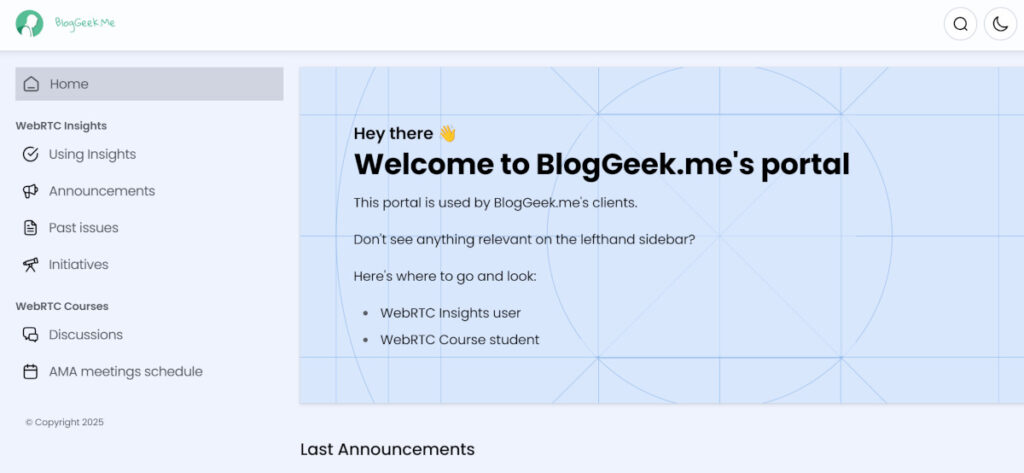Click the Initiatives telescope icon
The height and width of the screenshot is (473, 1024).
point(31,265)
